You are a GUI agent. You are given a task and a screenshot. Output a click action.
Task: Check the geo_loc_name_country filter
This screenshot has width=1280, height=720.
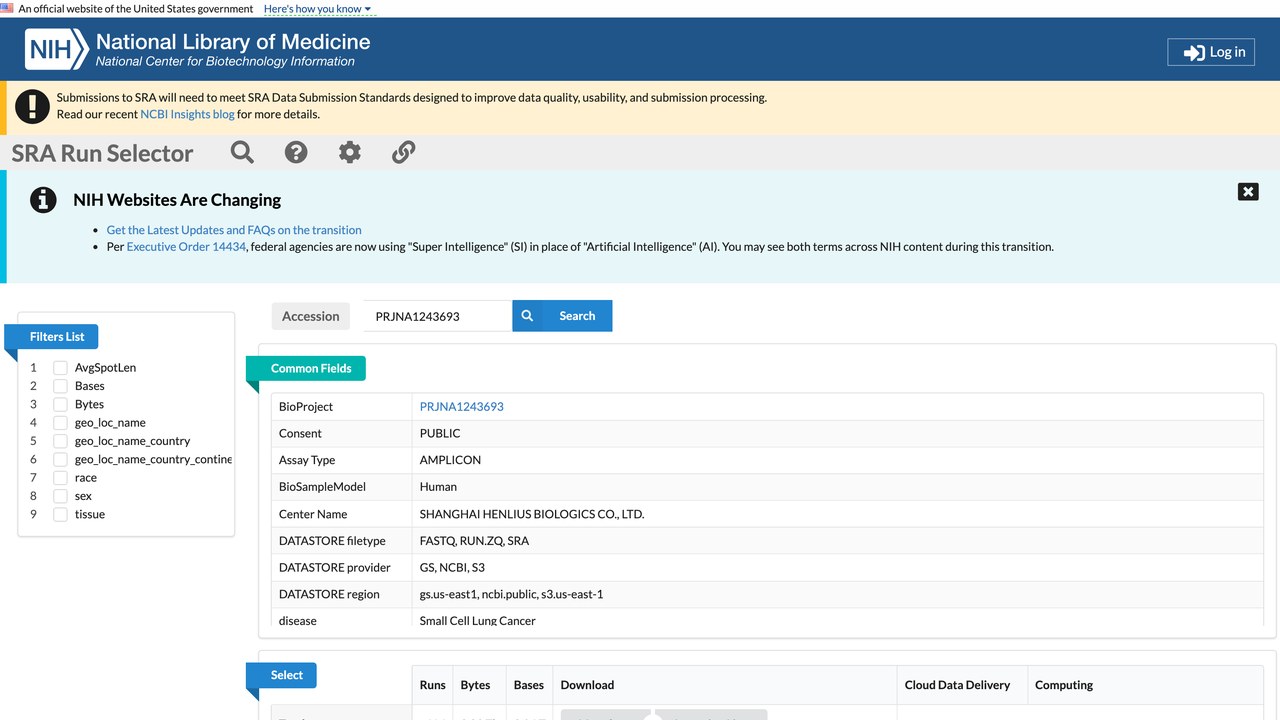click(x=61, y=441)
